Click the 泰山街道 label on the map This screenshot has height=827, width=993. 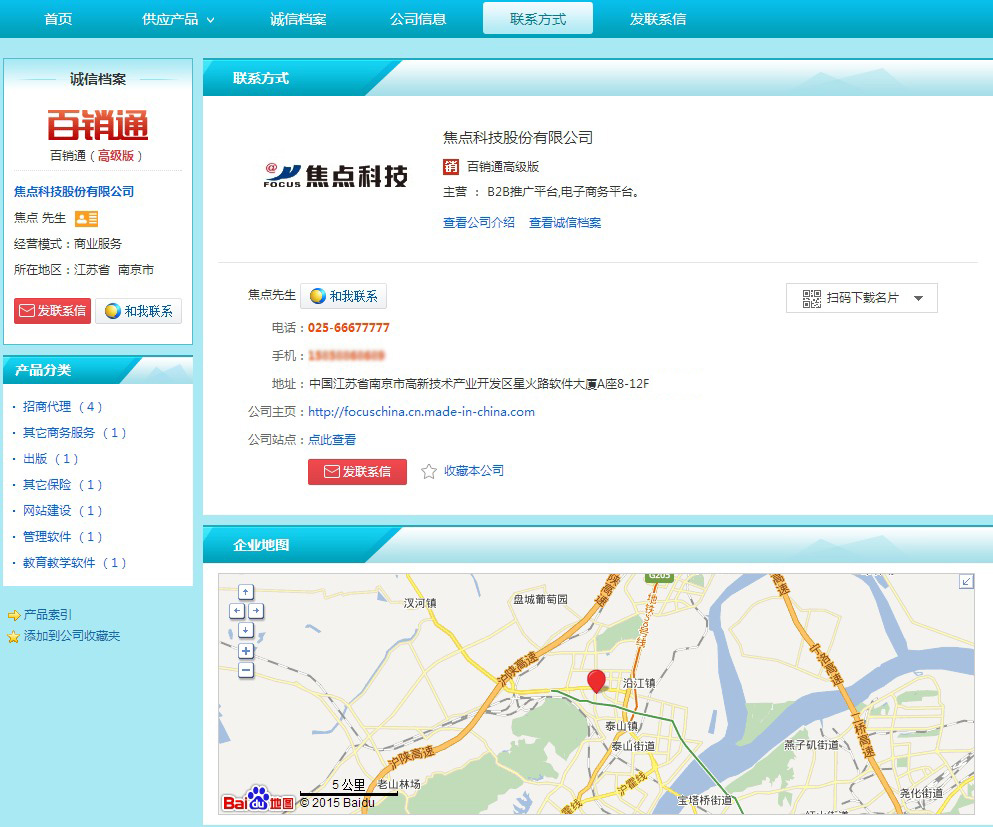(x=633, y=747)
